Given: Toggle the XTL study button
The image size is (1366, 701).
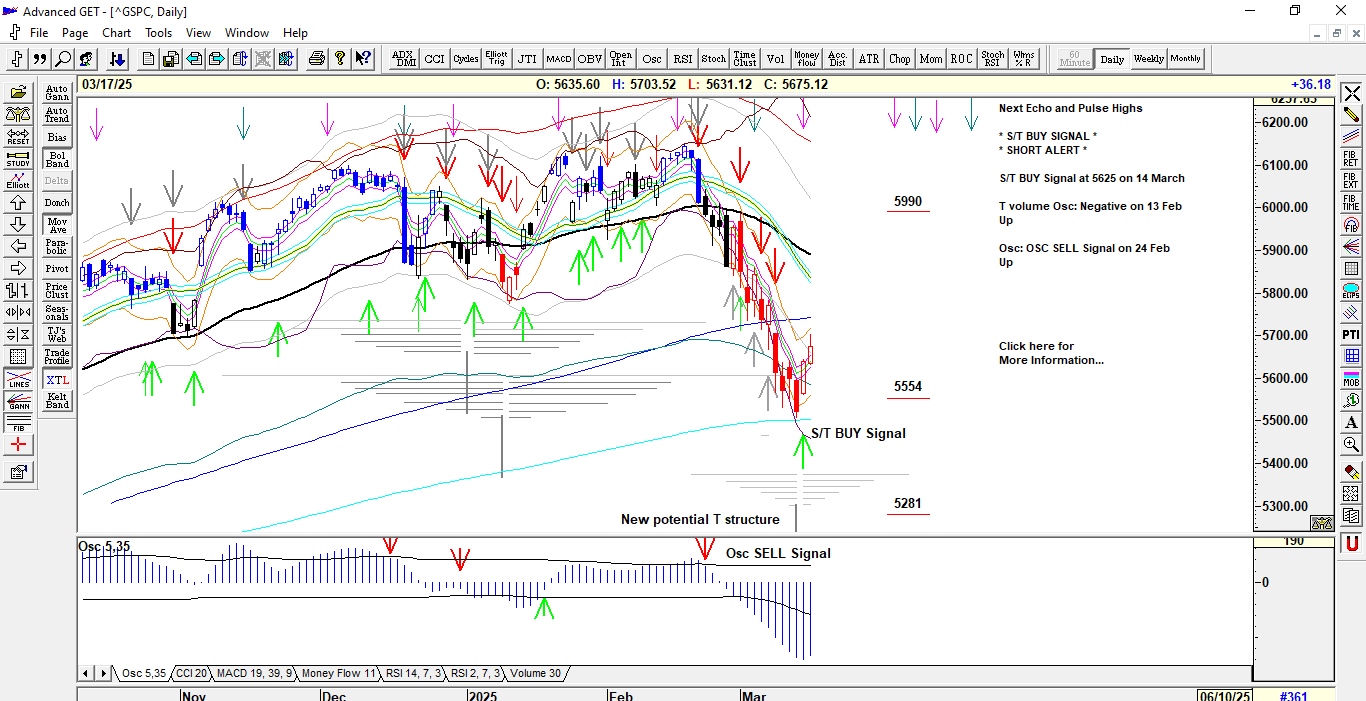Looking at the screenshot, I should (x=57, y=379).
